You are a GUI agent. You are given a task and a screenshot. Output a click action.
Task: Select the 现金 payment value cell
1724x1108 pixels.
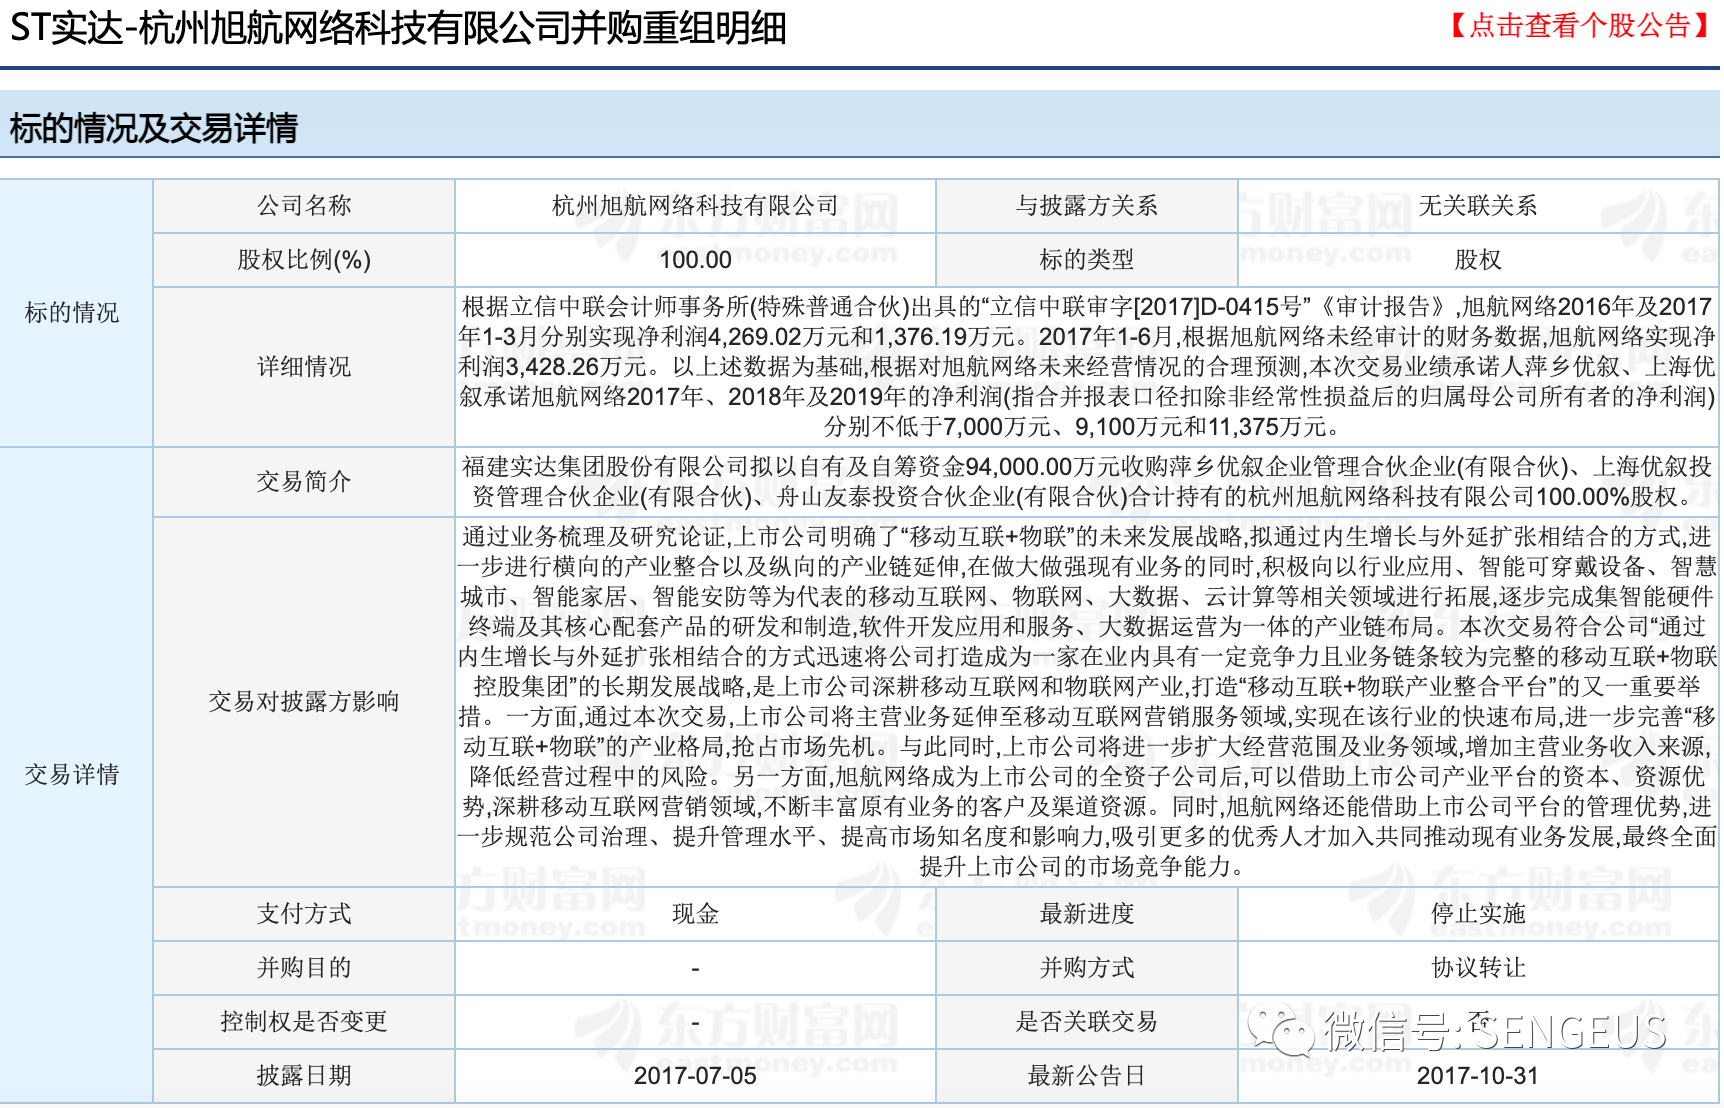695,914
